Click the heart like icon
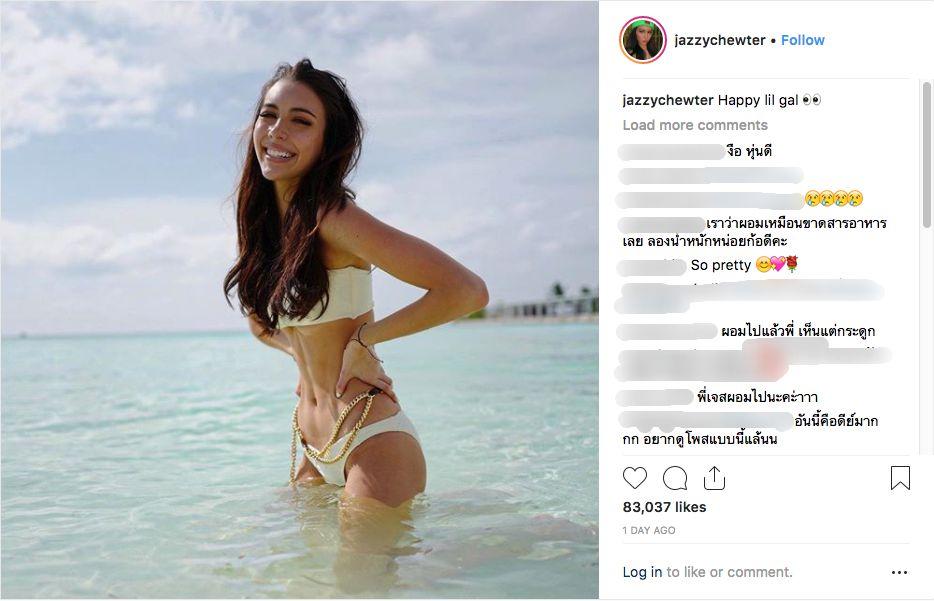 pos(635,478)
